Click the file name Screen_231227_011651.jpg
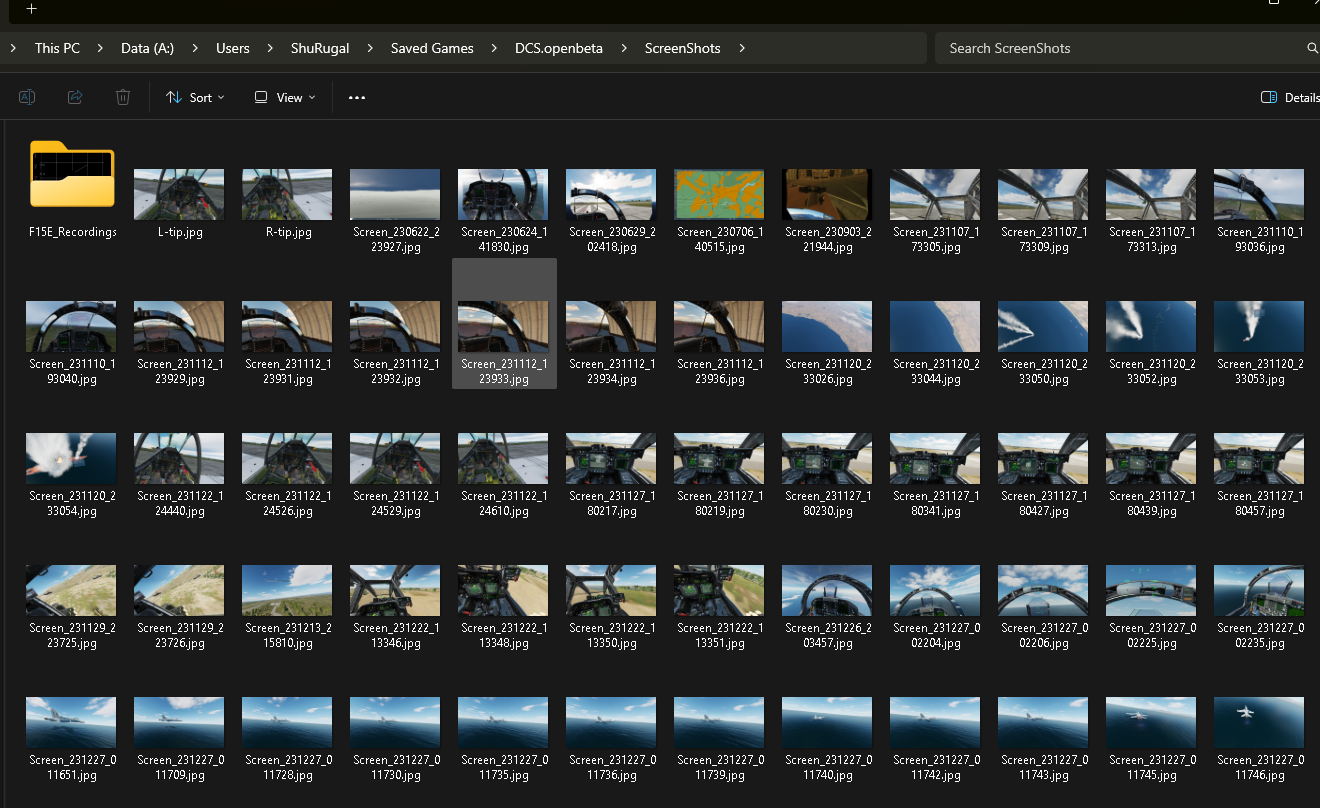1320x808 pixels. (x=72, y=767)
